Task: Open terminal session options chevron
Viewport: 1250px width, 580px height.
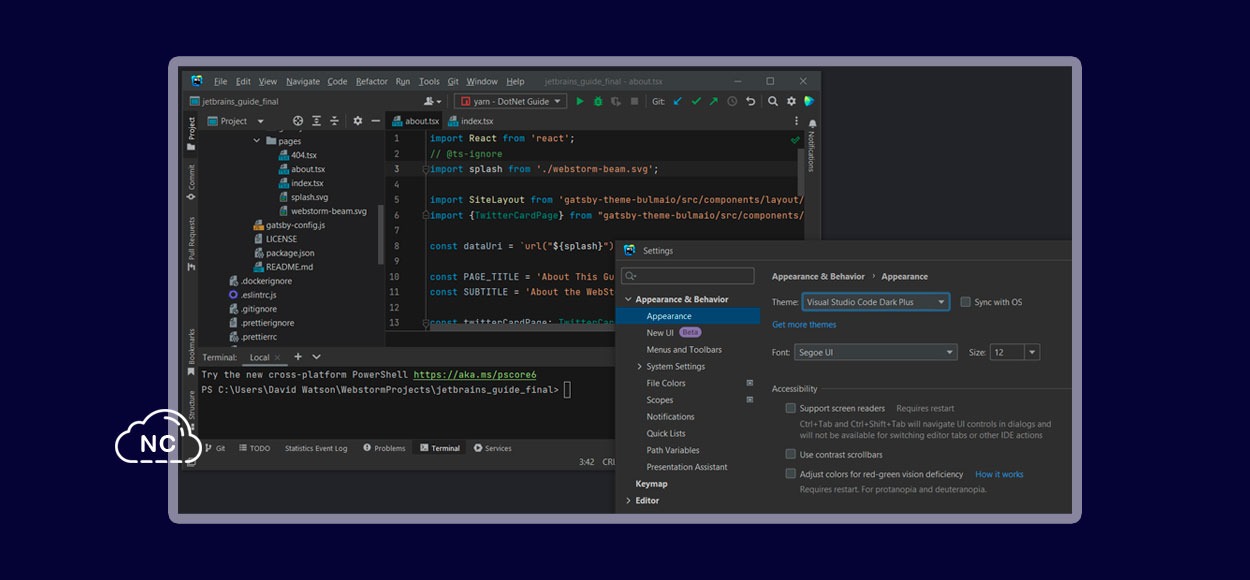Action: (x=316, y=357)
